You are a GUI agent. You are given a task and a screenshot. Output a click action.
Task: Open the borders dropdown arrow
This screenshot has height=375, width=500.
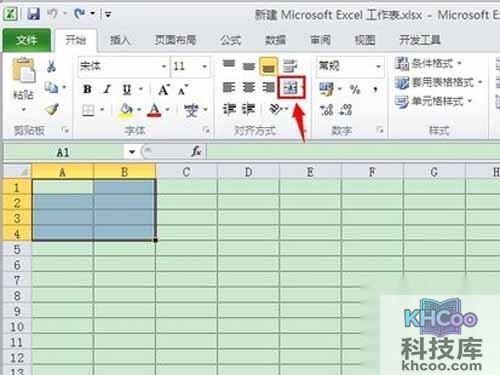pos(102,110)
